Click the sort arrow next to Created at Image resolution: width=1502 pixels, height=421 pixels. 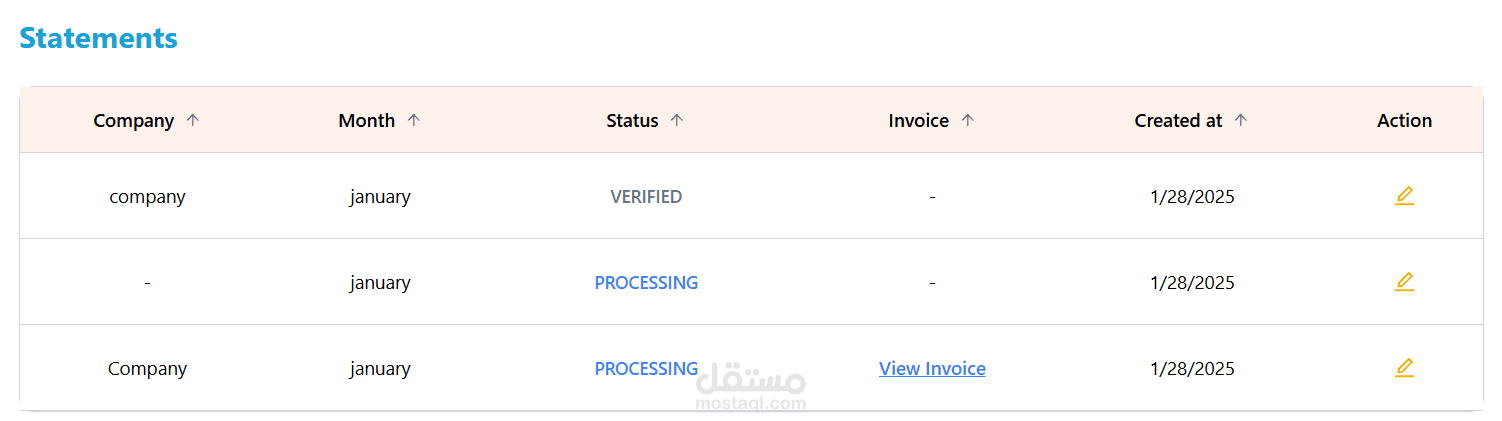[x=1241, y=120]
